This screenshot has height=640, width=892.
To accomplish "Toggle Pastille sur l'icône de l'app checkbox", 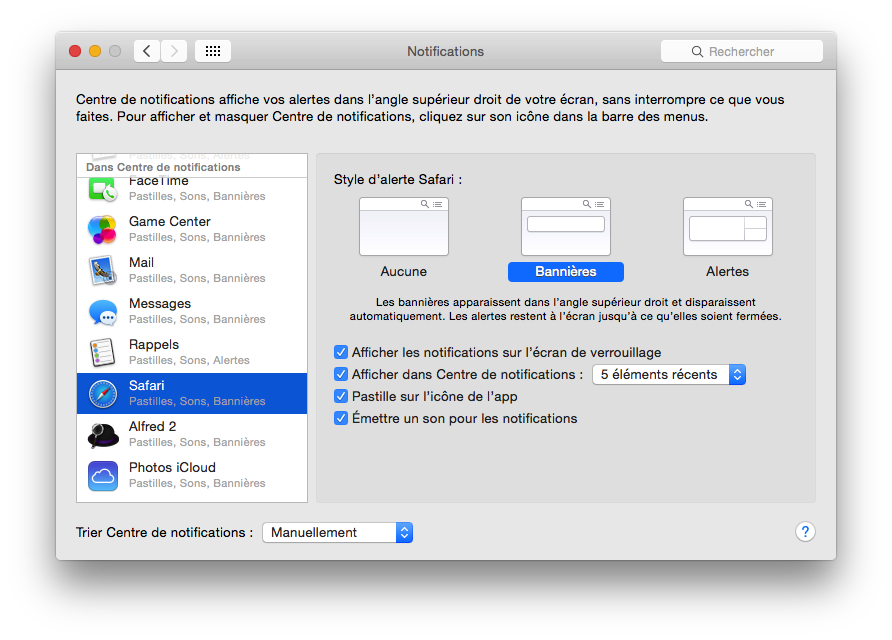I will 341,397.
